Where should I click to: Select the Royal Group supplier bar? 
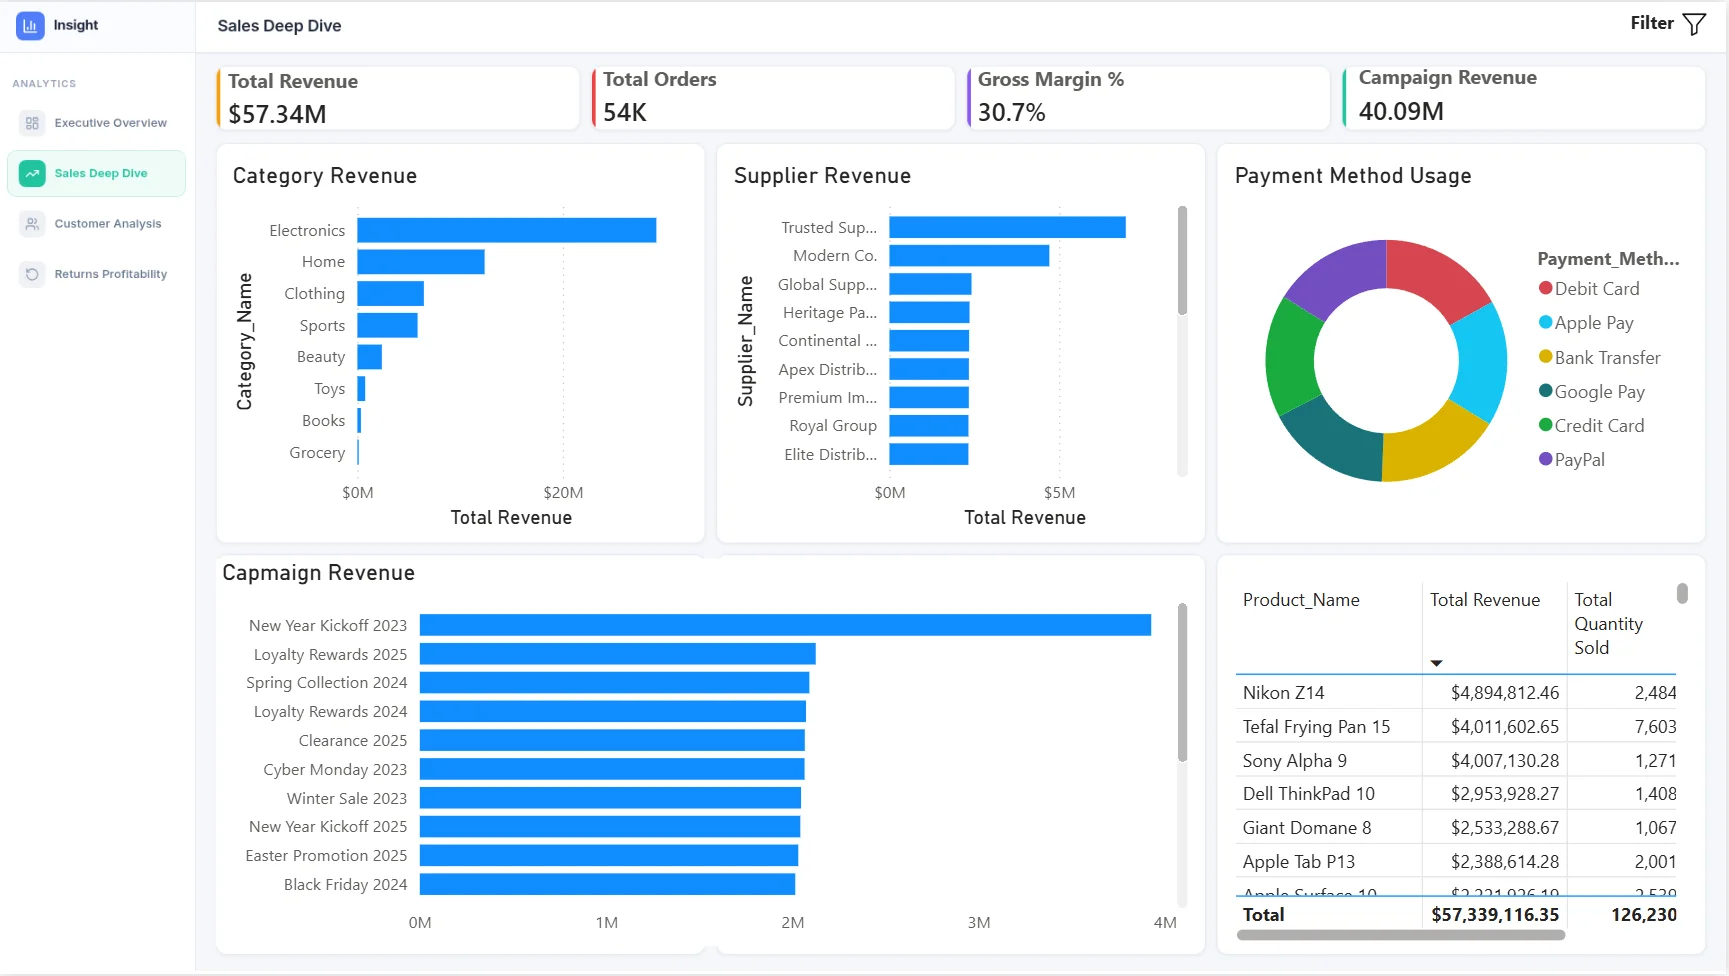coord(929,426)
